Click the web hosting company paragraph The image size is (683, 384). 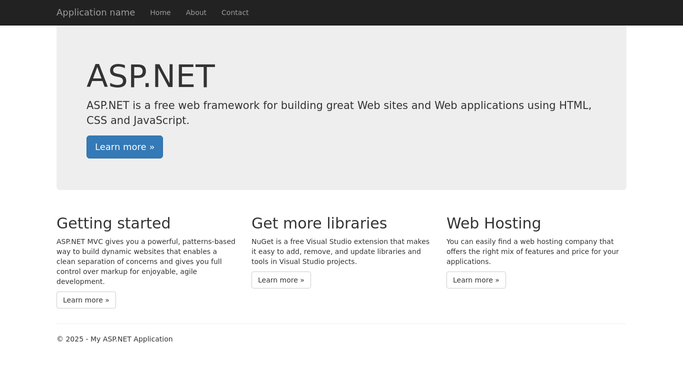coord(533,251)
